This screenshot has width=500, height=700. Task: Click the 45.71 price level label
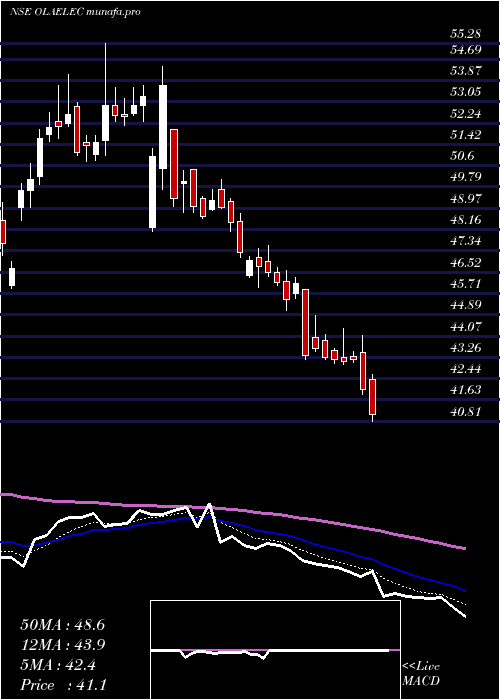tap(466, 283)
